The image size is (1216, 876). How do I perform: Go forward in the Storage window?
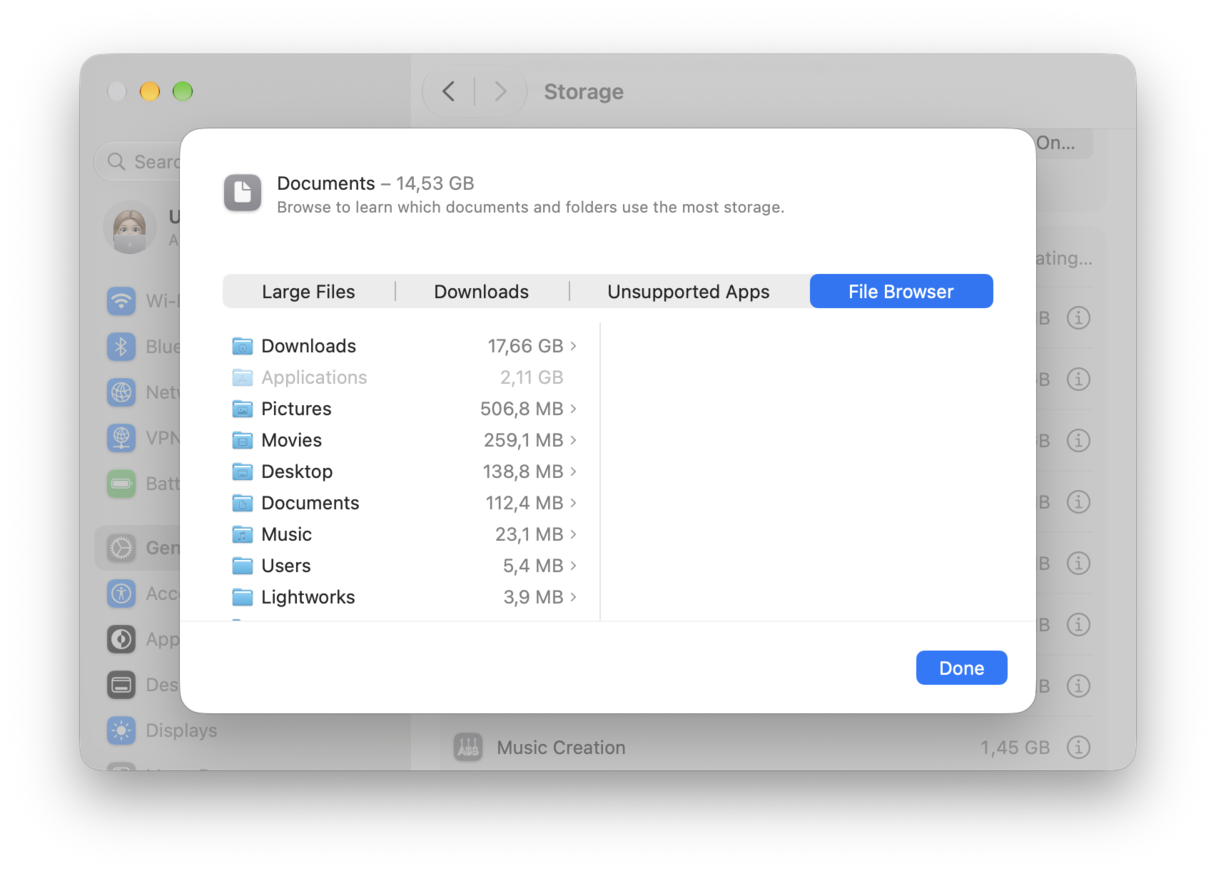point(500,92)
